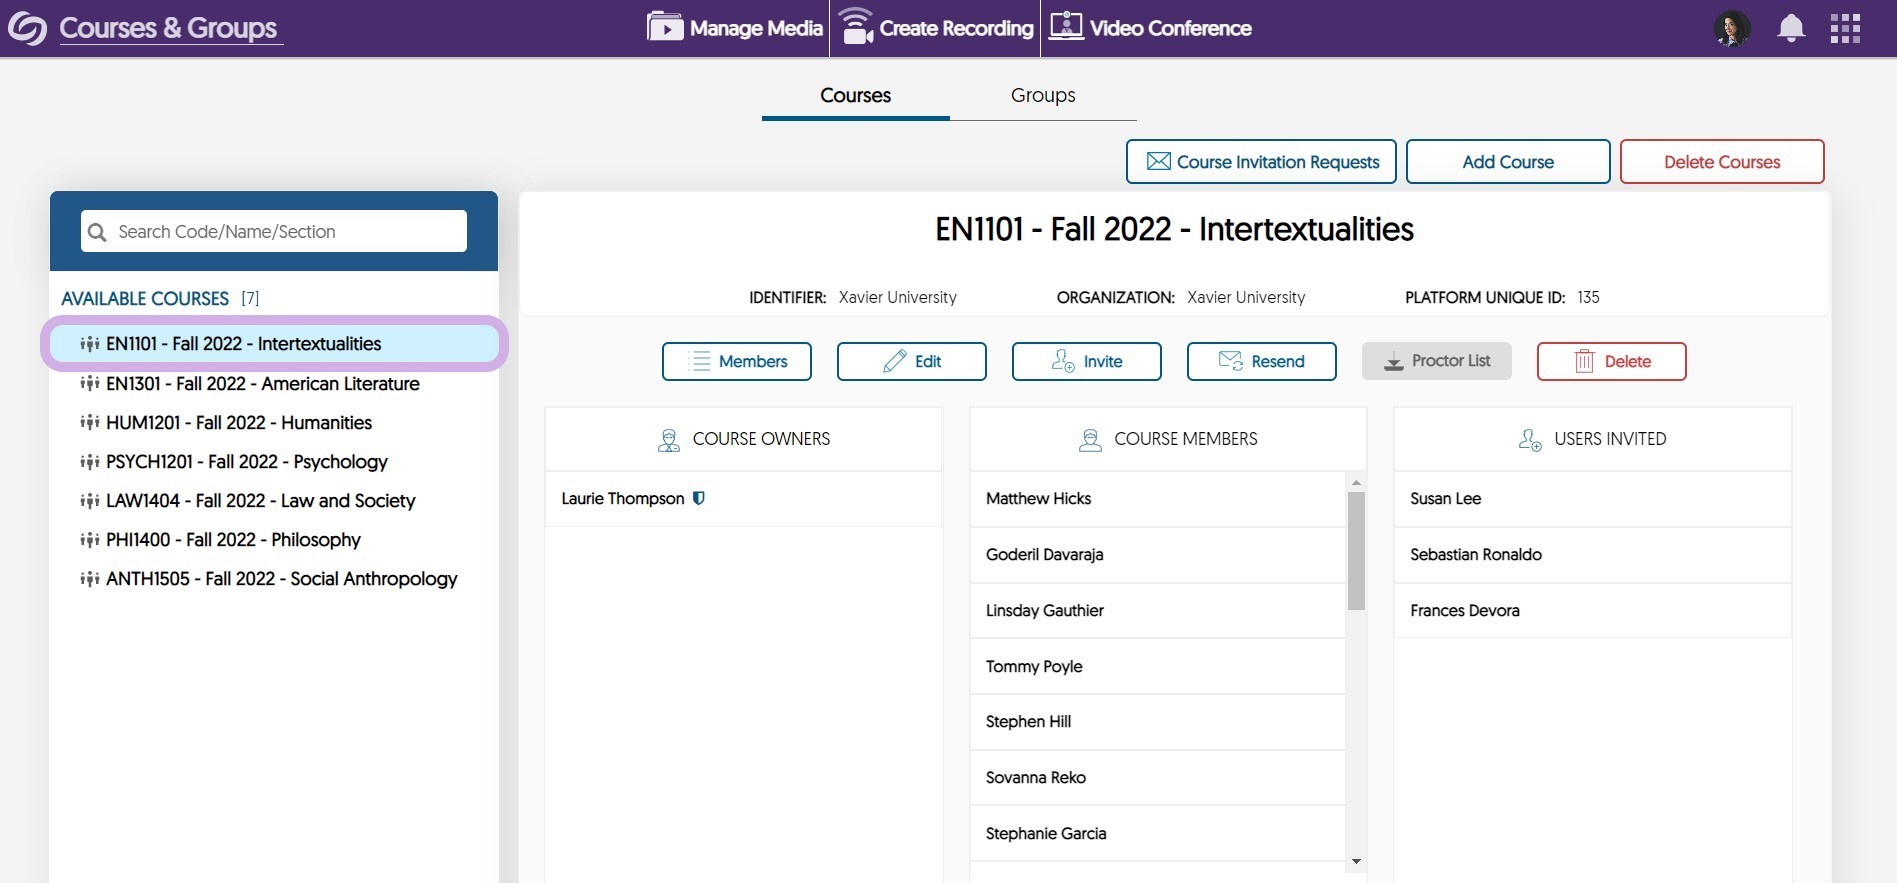Open the notifications bell
Viewport: 1897px width, 883px height.
tap(1790, 28)
